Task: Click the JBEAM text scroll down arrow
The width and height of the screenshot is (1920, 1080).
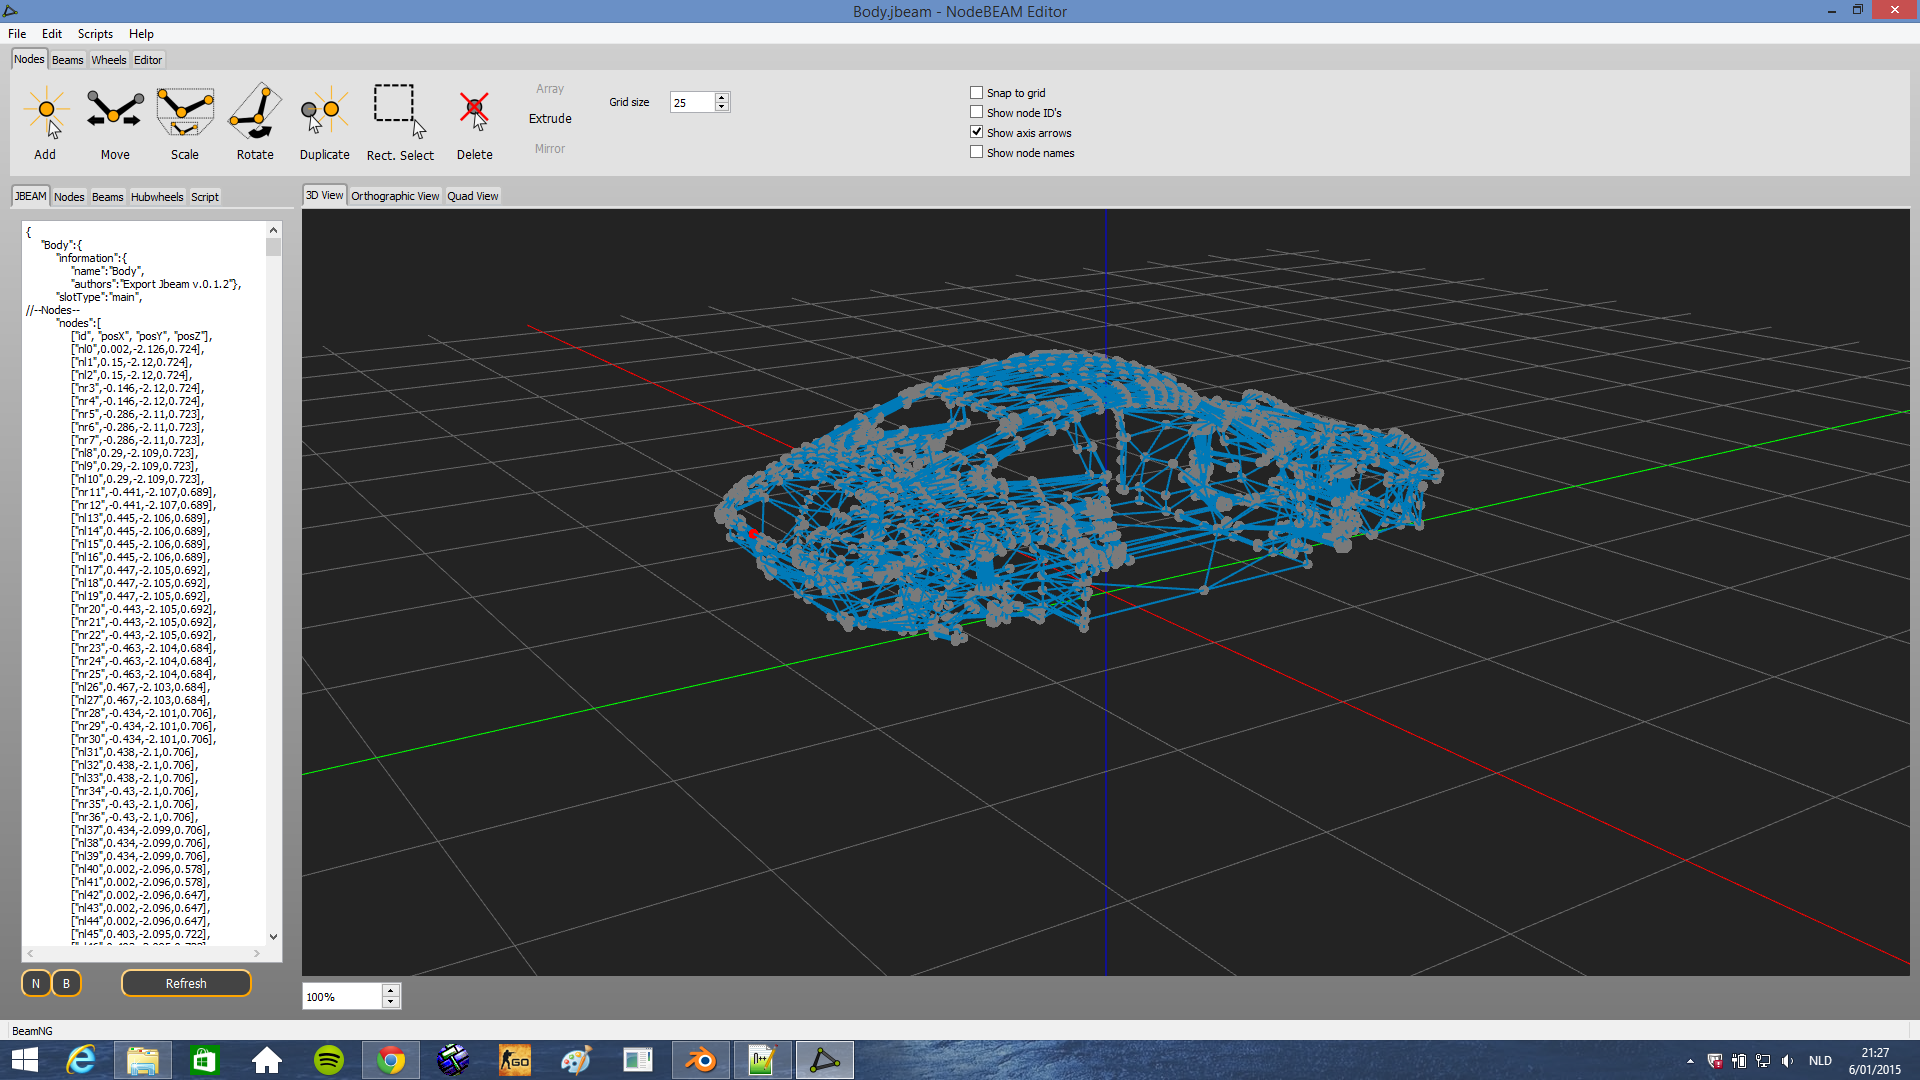Action: tap(273, 936)
